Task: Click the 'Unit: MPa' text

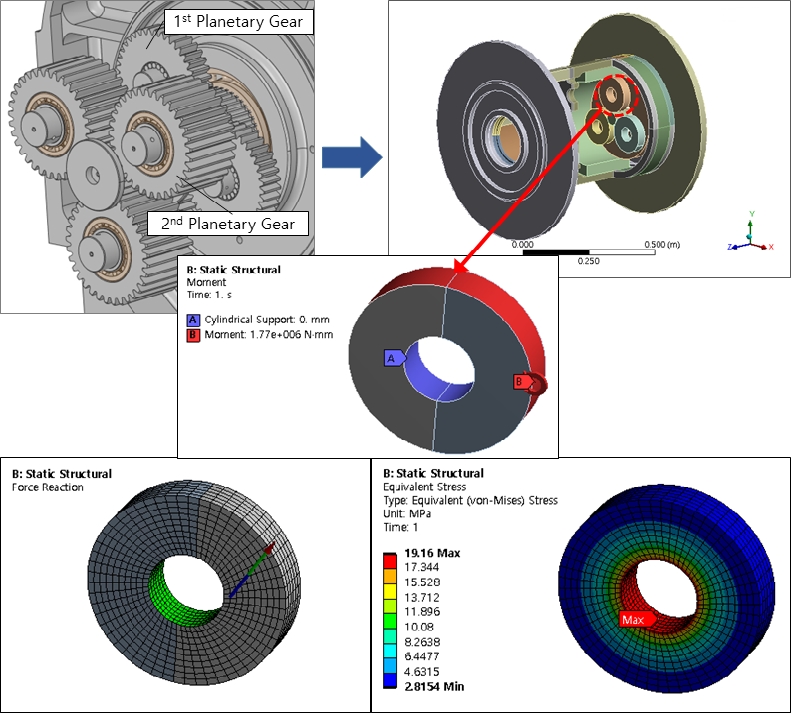Action: [x=407, y=514]
